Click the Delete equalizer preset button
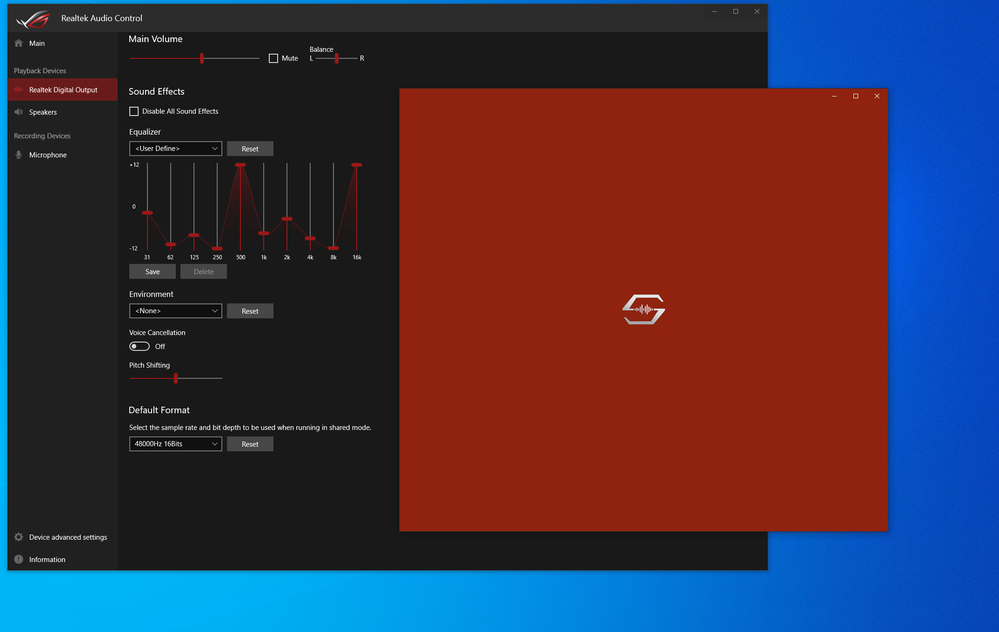This screenshot has height=632, width=999. pos(203,271)
